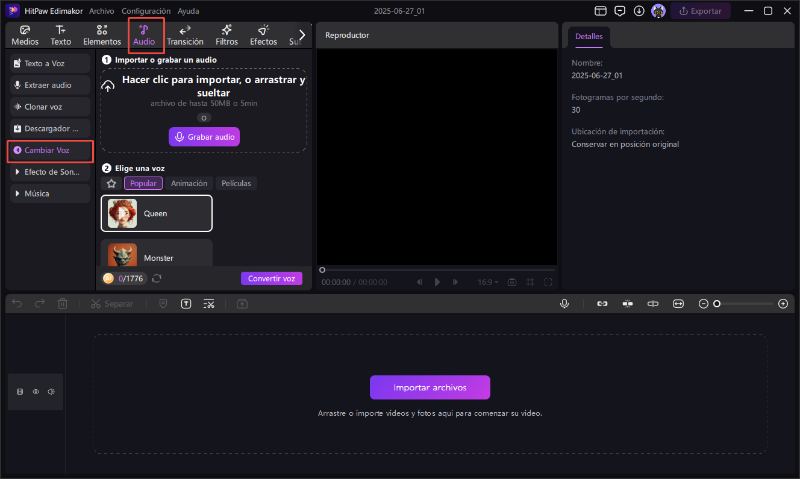Click the marker shield icon
Screen dimensions: 800x479
coord(163,304)
